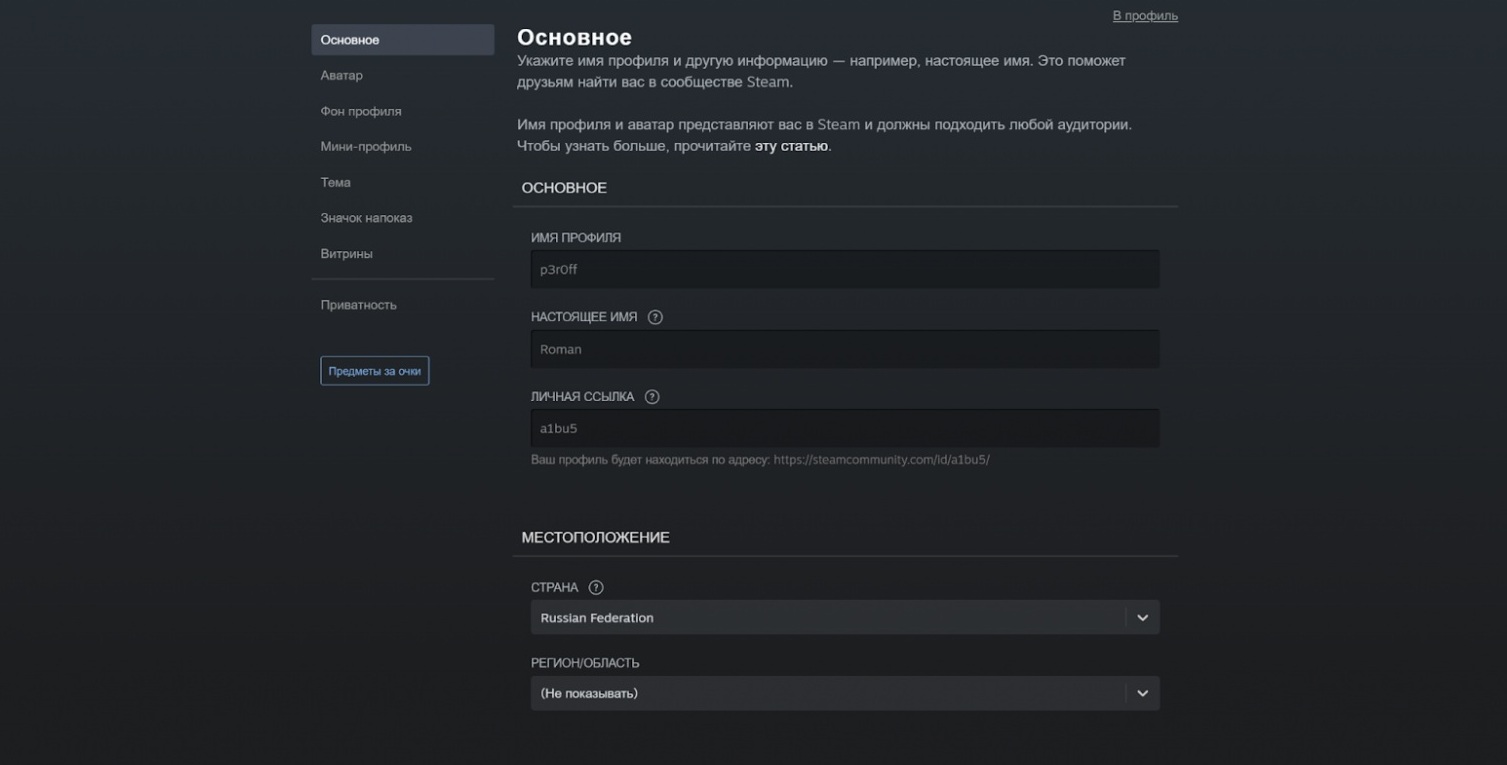1507x765 pixels.
Task: Open help icon next to Страна
Action: click(596, 587)
